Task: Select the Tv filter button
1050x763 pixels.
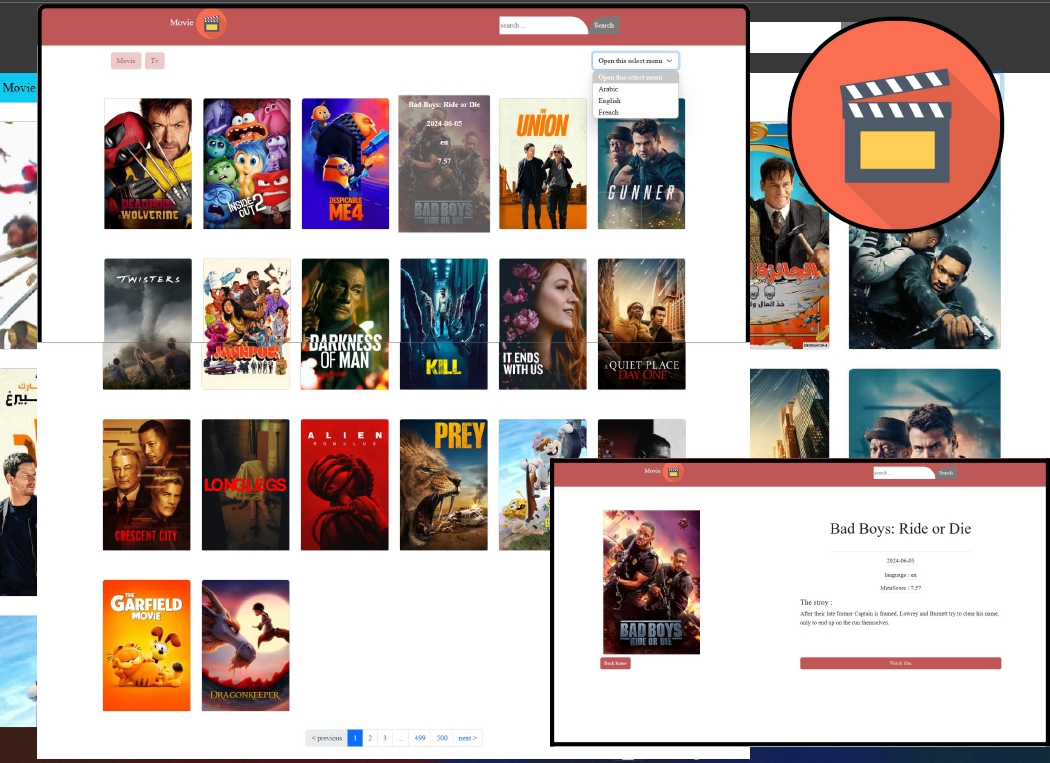Action: click(155, 61)
